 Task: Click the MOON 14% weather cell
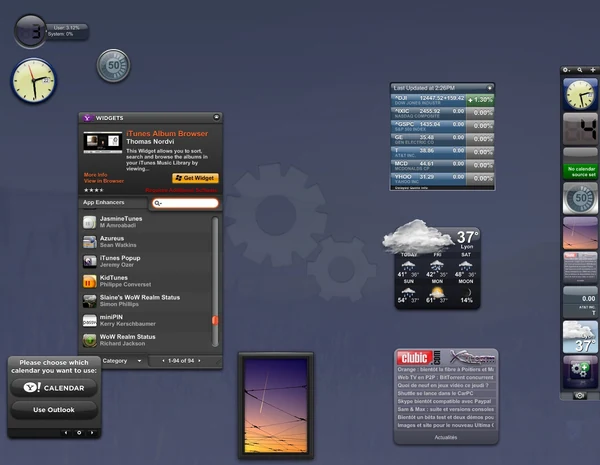click(x=466, y=292)
